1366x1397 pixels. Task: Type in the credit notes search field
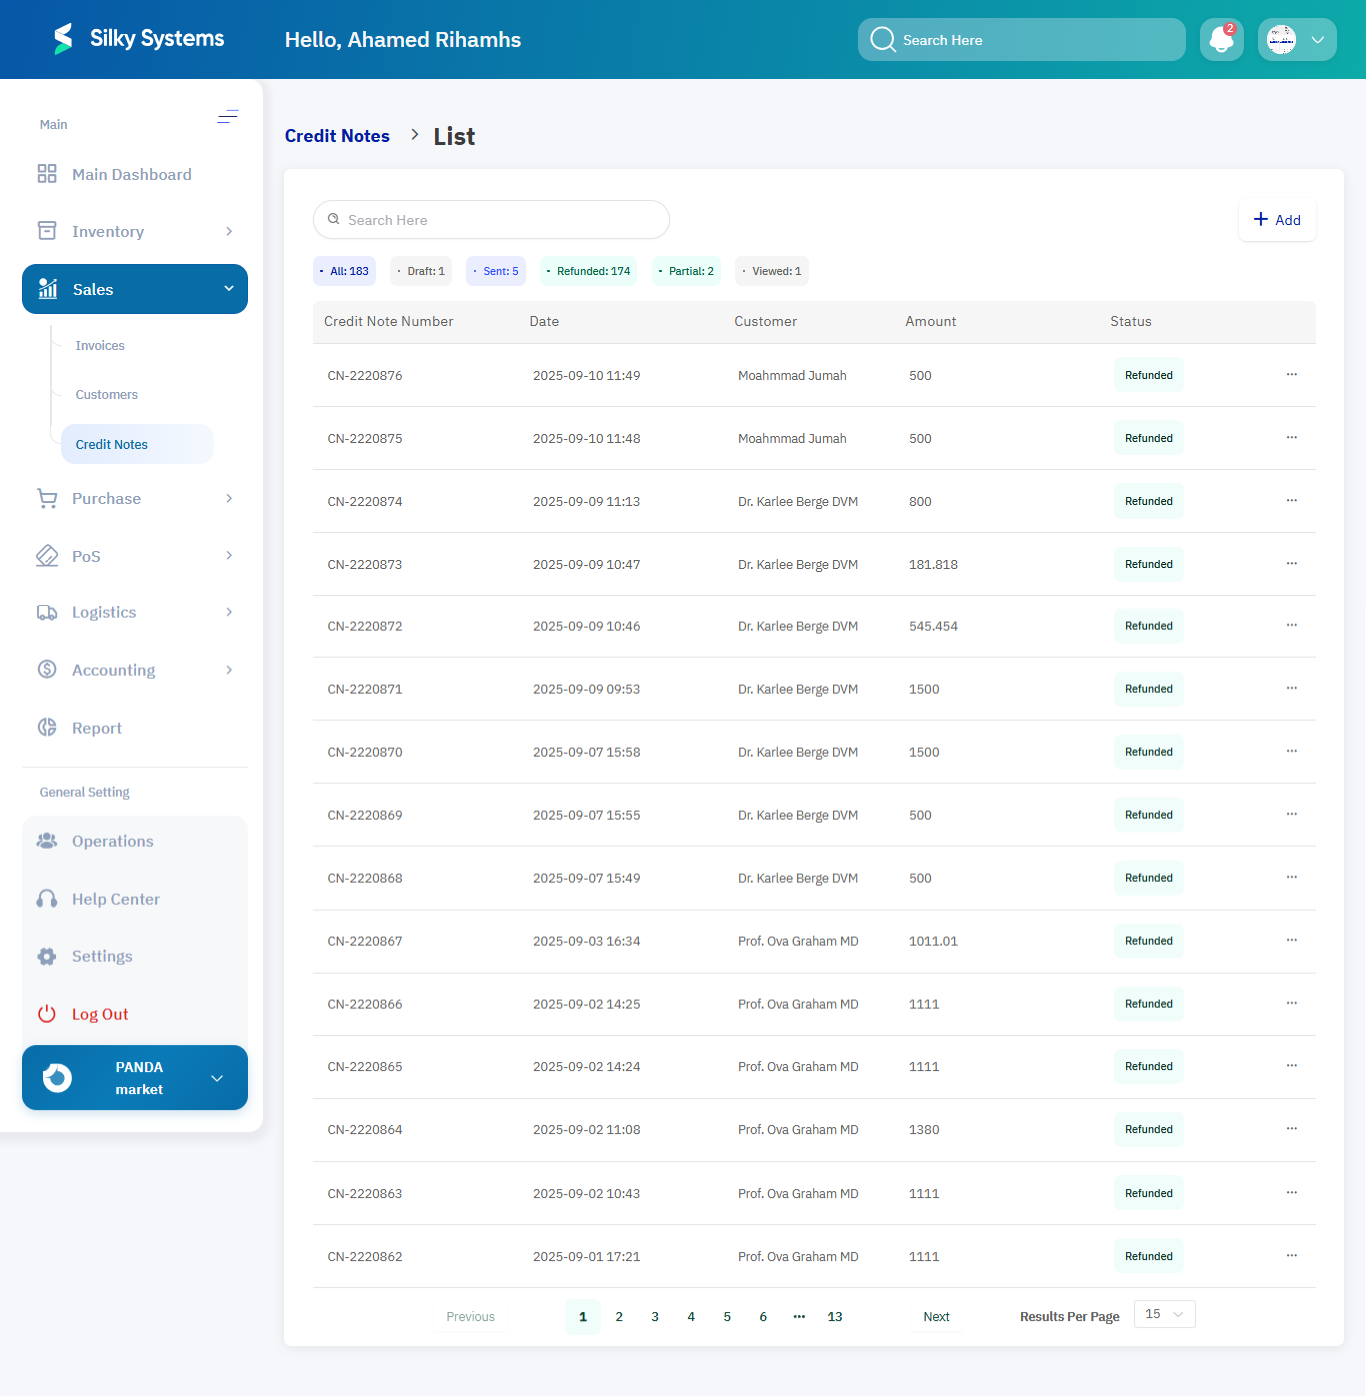click(491, 219)
